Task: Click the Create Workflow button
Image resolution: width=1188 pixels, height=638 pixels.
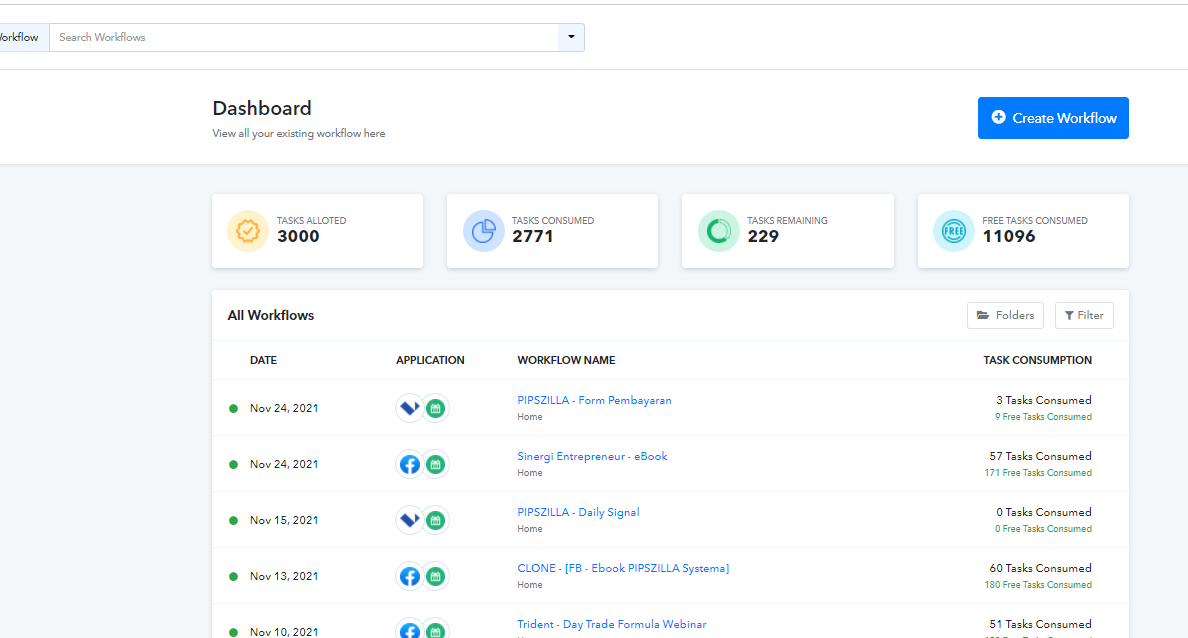Action: pos(1053,118)
